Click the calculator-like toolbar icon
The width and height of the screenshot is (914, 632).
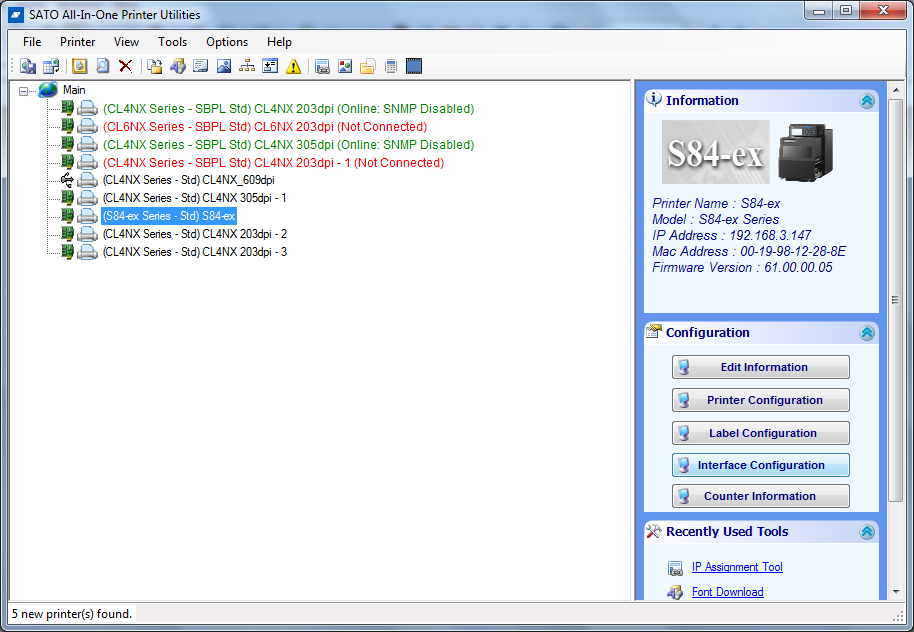(391, 66)
